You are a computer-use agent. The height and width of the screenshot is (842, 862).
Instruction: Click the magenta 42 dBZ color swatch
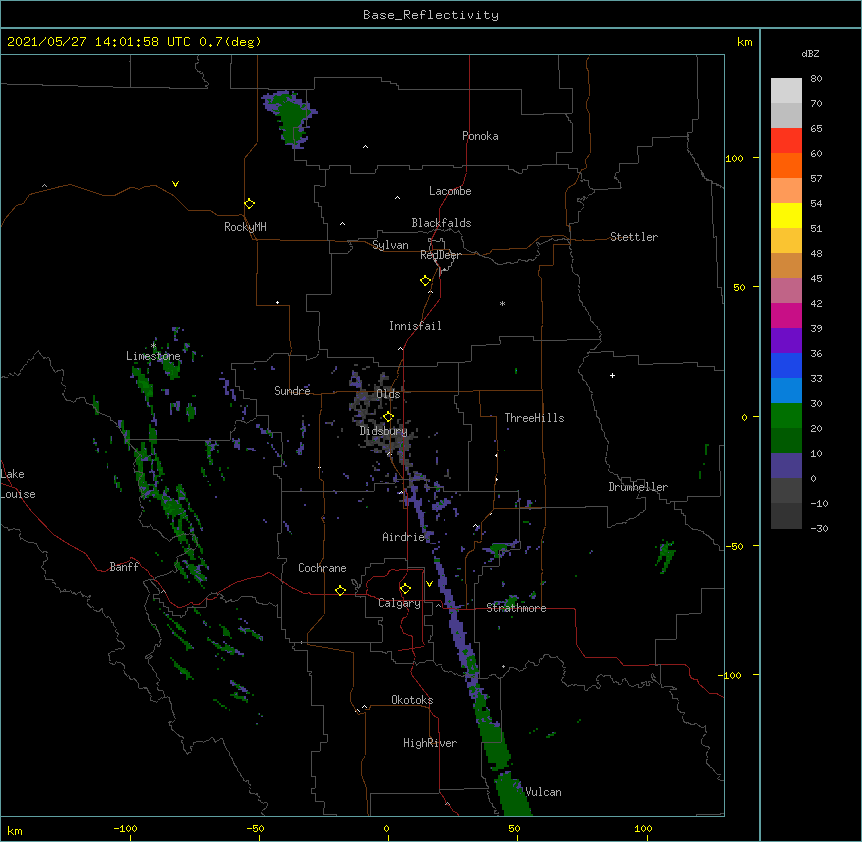[786, 315]
